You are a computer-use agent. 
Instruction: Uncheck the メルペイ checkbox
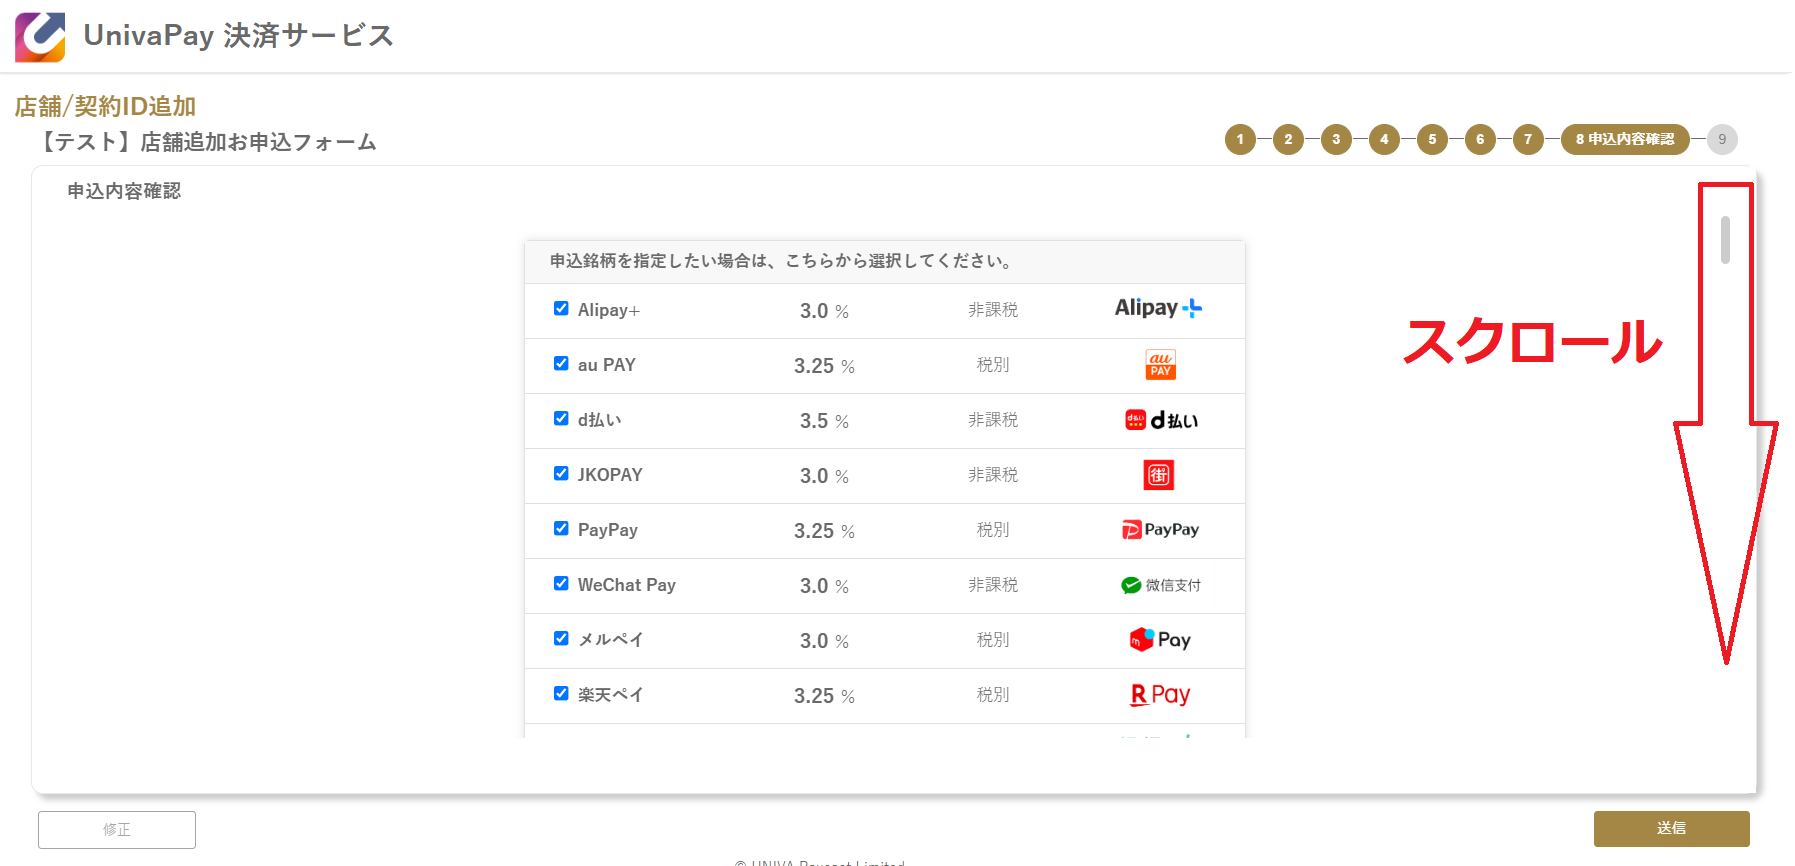coord(561,639)
